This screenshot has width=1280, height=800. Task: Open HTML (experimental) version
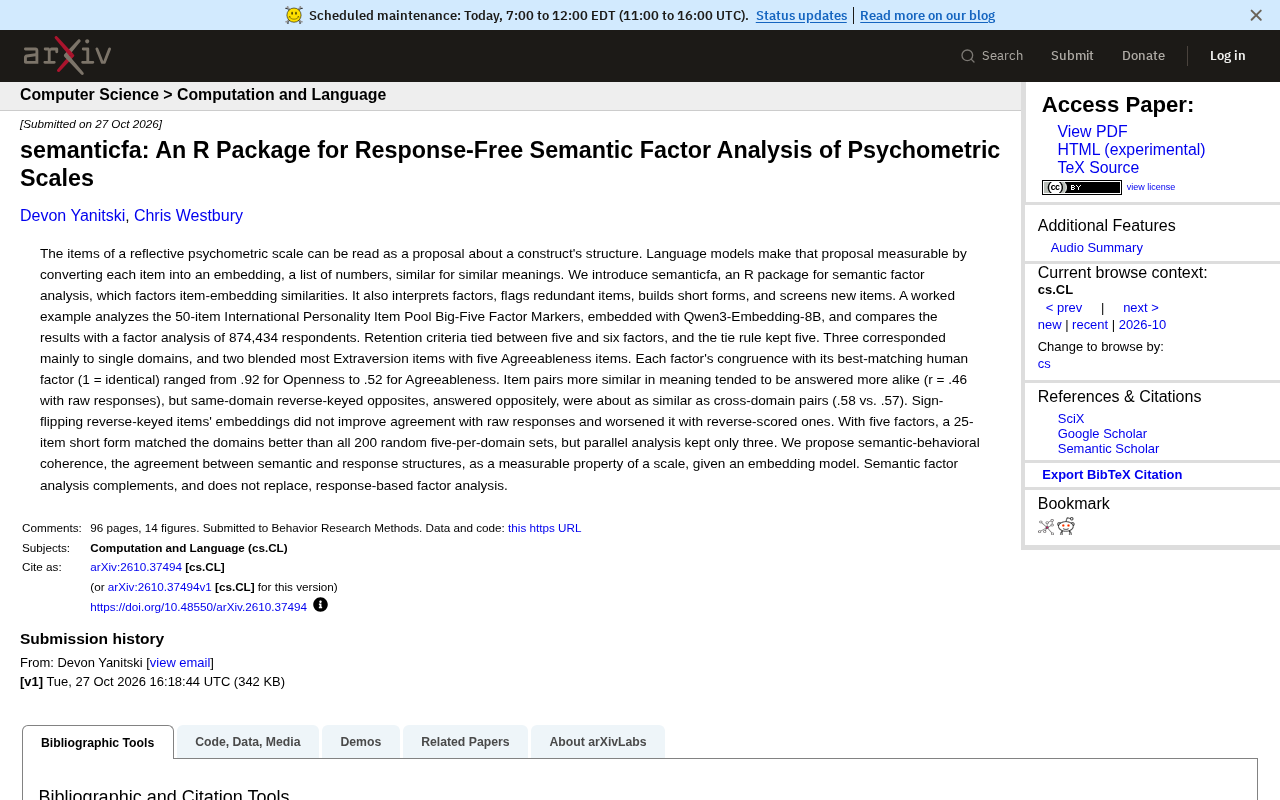coord(1131,150)
